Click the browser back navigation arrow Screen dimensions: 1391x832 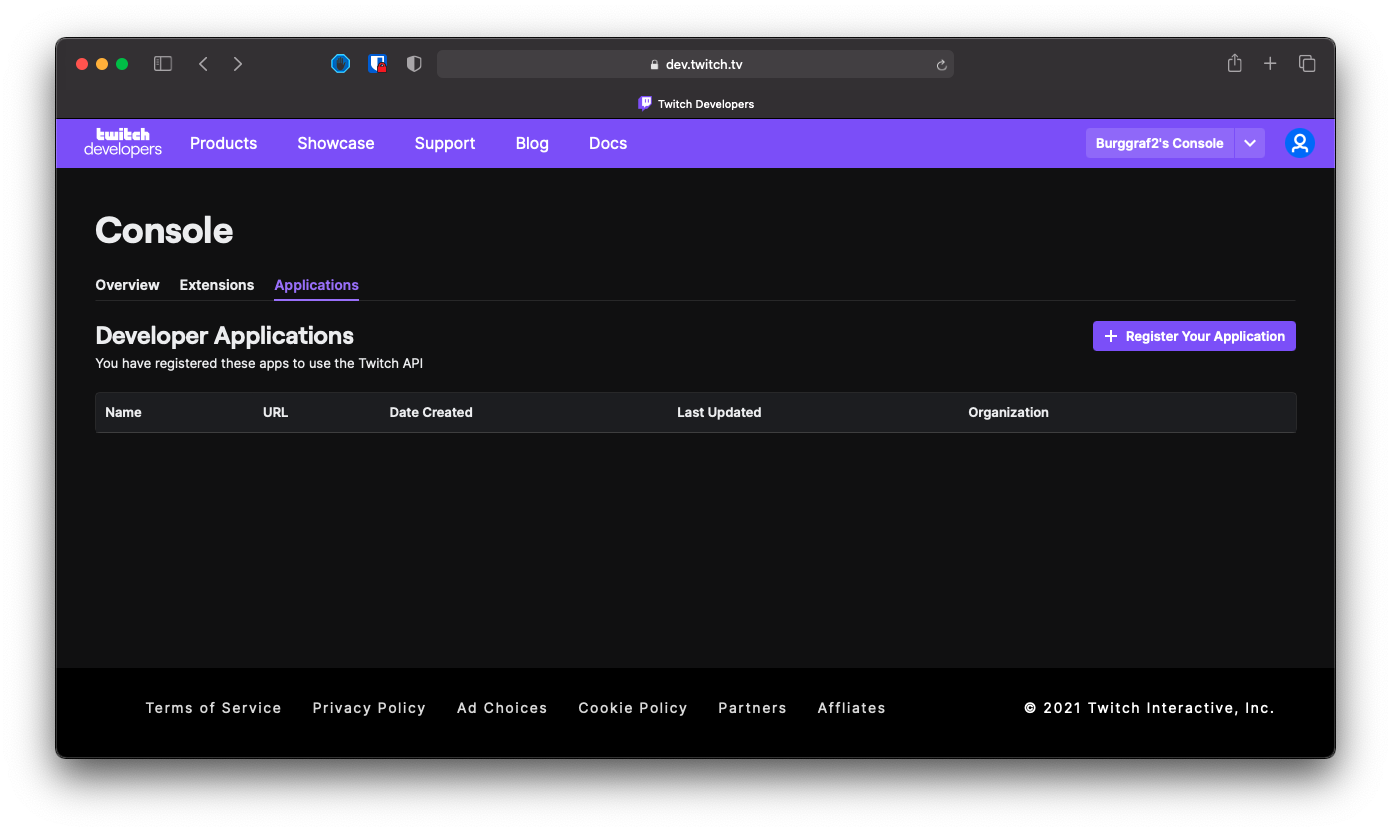click(203, 63)
